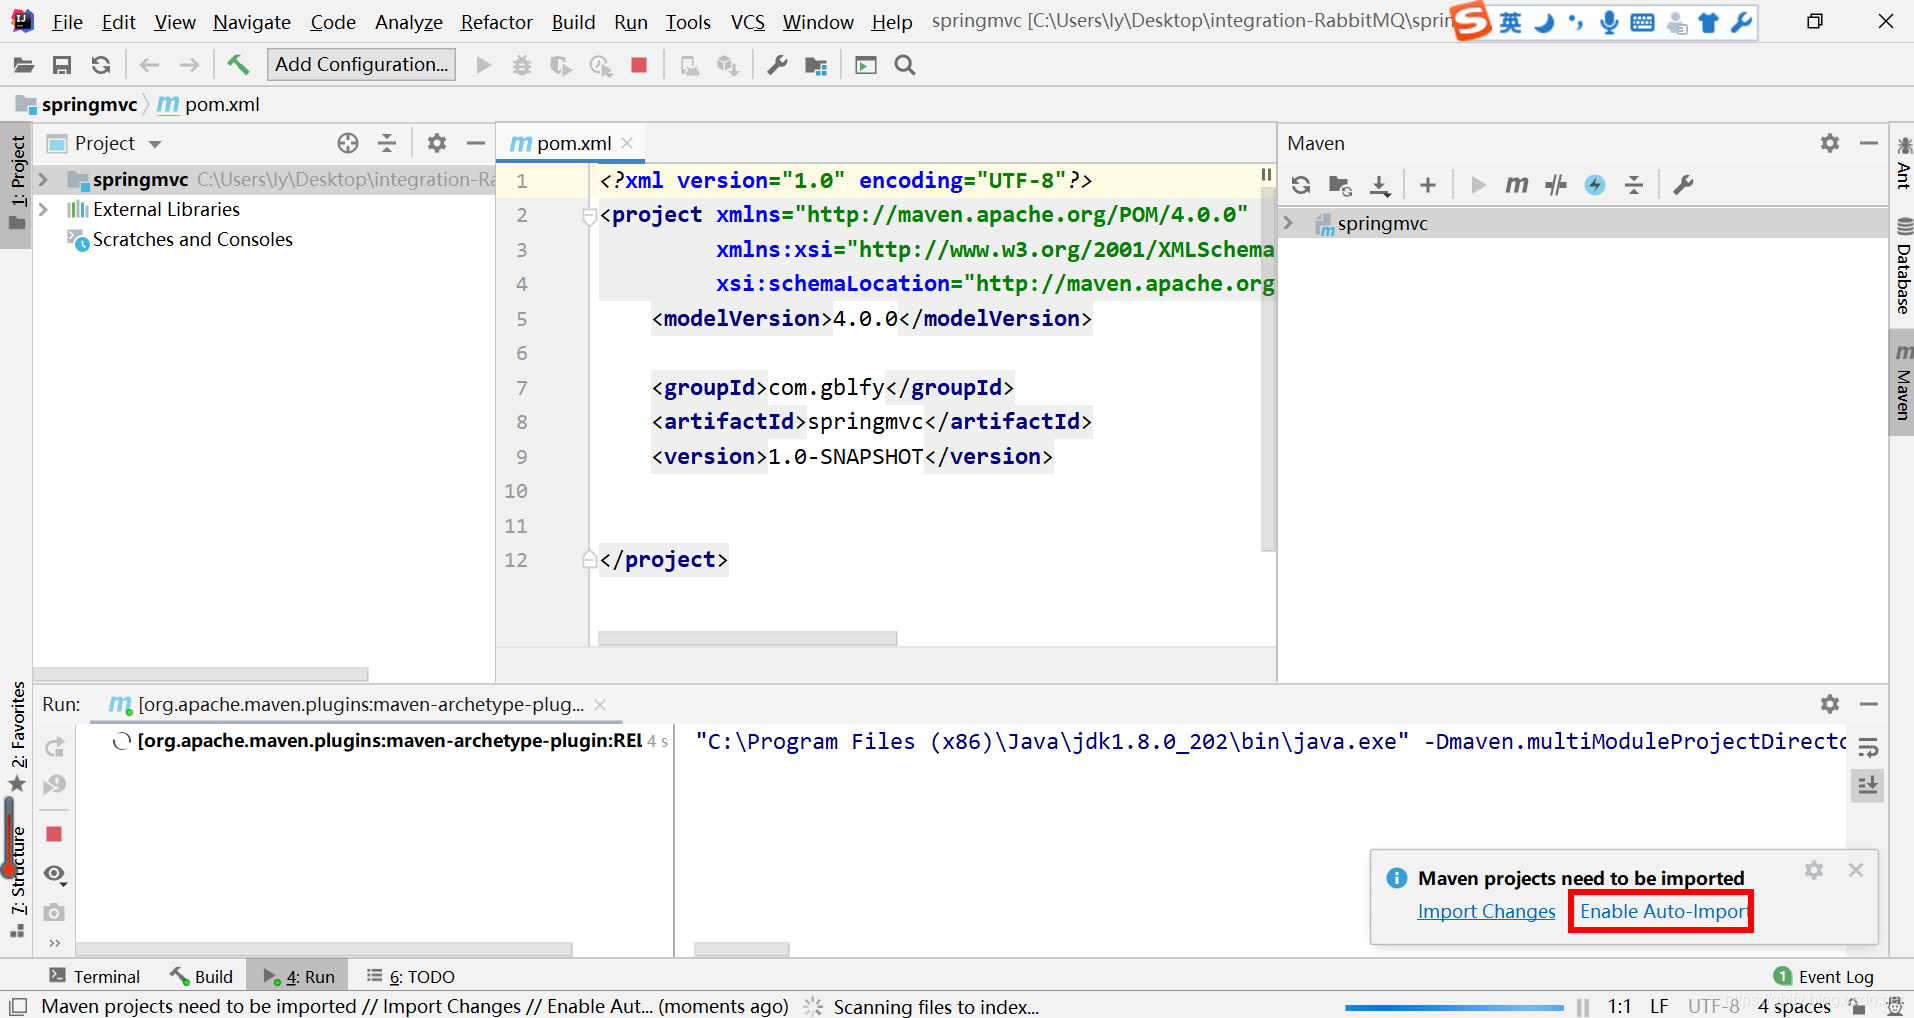Hide the Project panel with the minus icon
Screen dimensions: 1914x1018
coord(476,143)
